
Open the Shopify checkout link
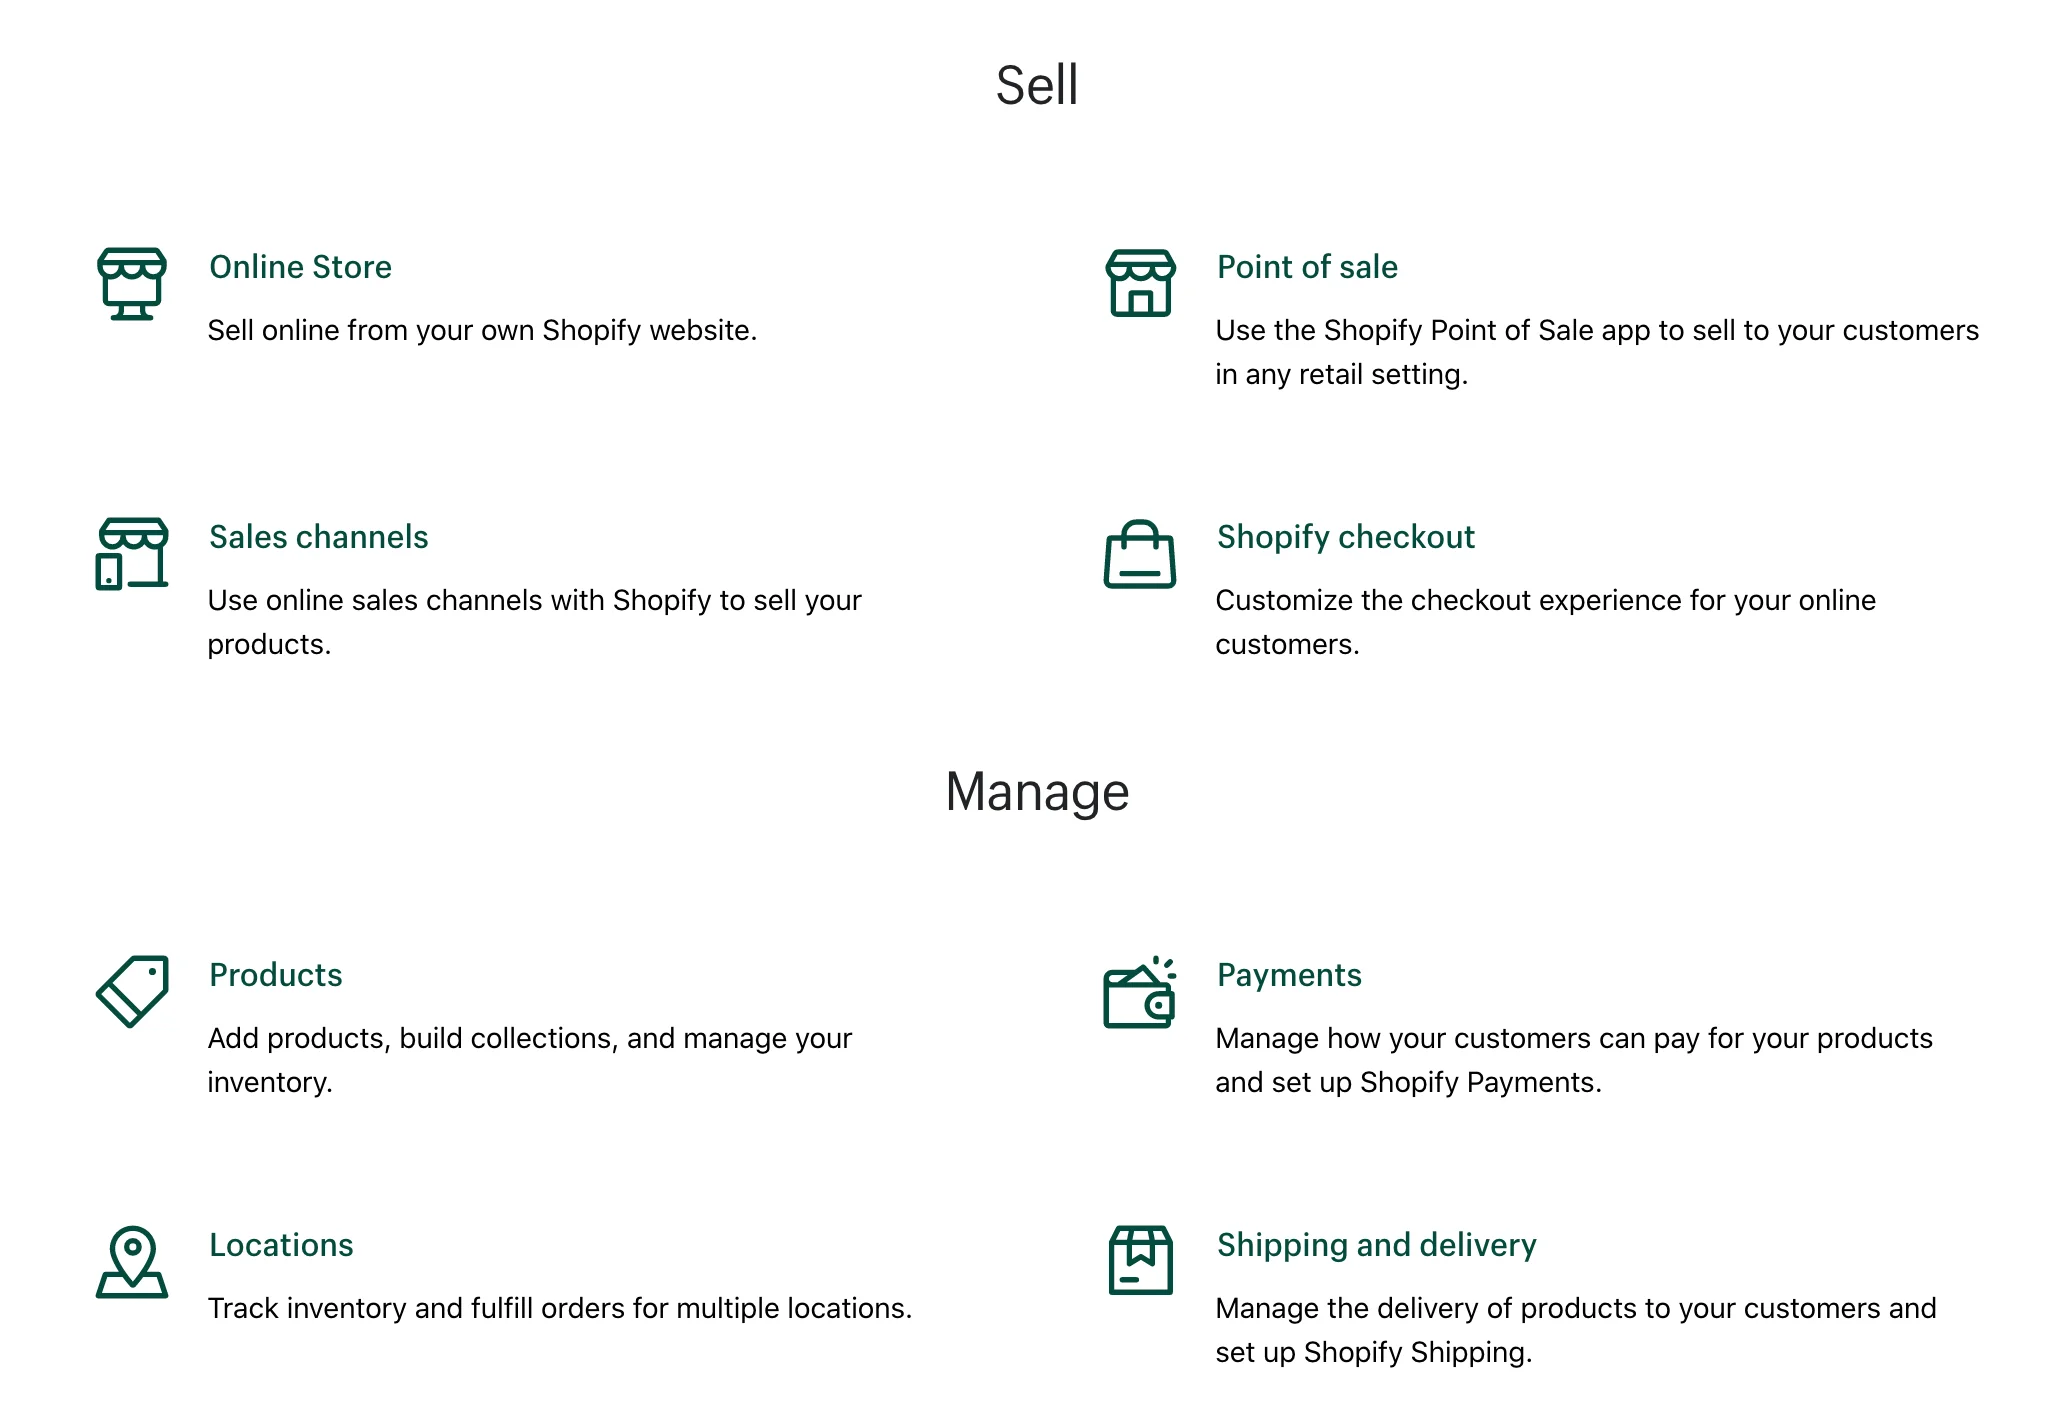coord(1345,537)
